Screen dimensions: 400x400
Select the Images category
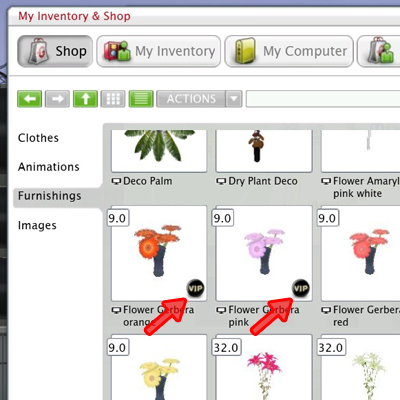click(x=37, y=225)
